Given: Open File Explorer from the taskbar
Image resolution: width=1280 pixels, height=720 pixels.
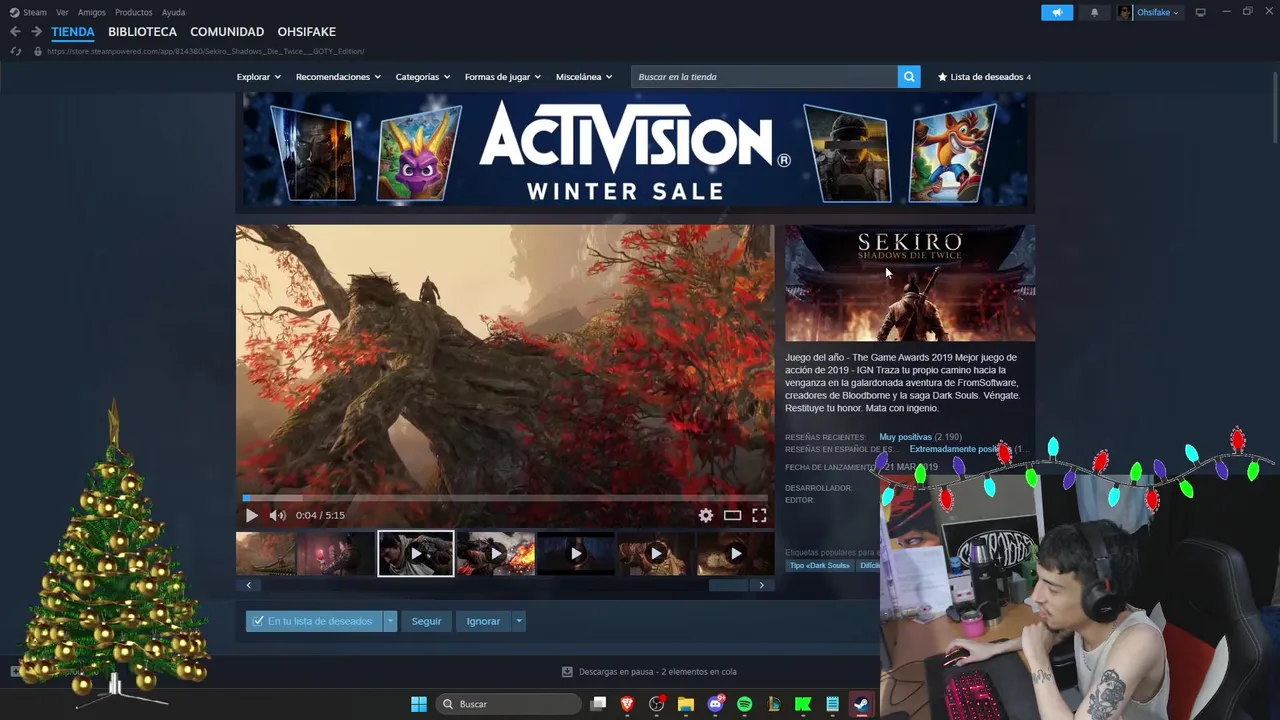Looking at the screenshot, I should click(x=686, y=704).
